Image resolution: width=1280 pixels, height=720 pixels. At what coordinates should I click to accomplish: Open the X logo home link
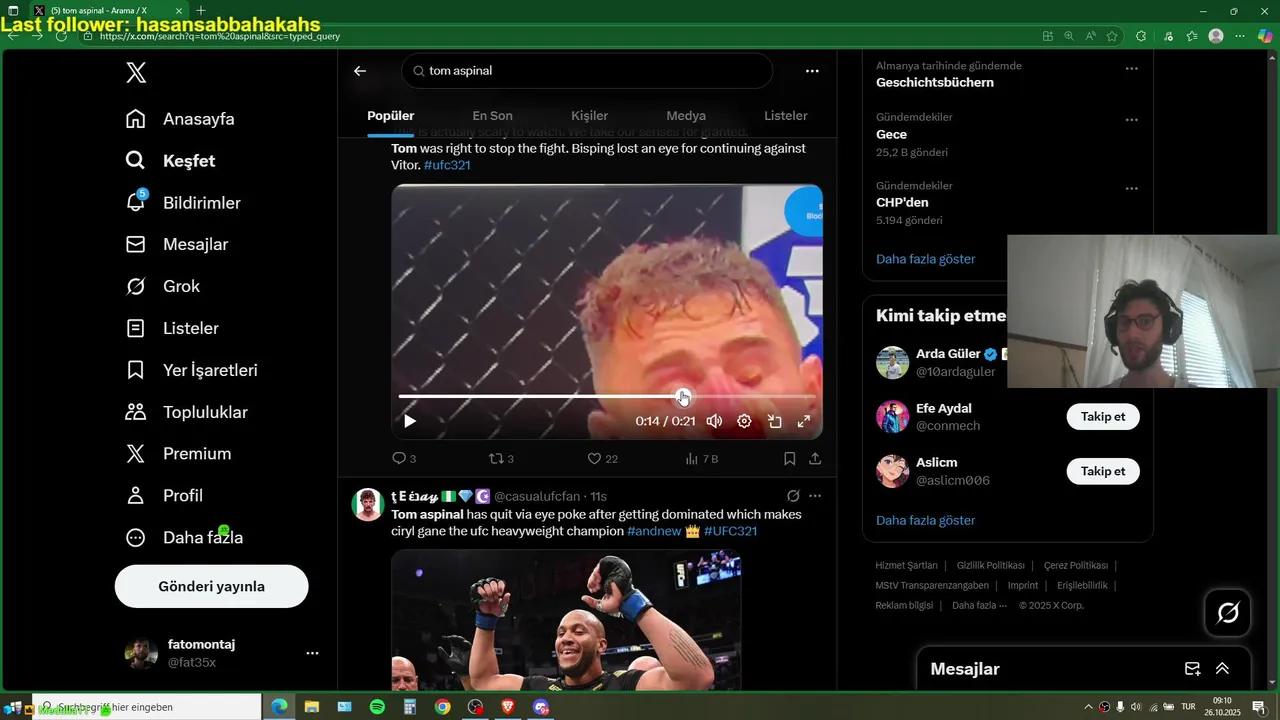(136, 72)
